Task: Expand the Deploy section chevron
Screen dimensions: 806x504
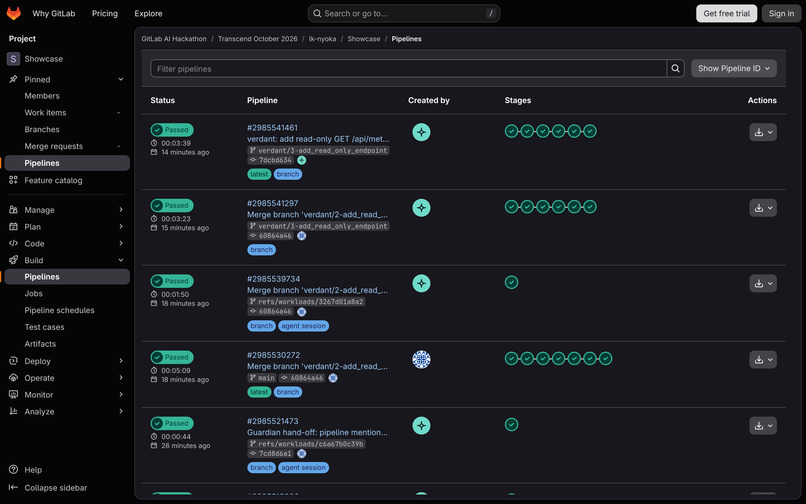Action: 121,361
